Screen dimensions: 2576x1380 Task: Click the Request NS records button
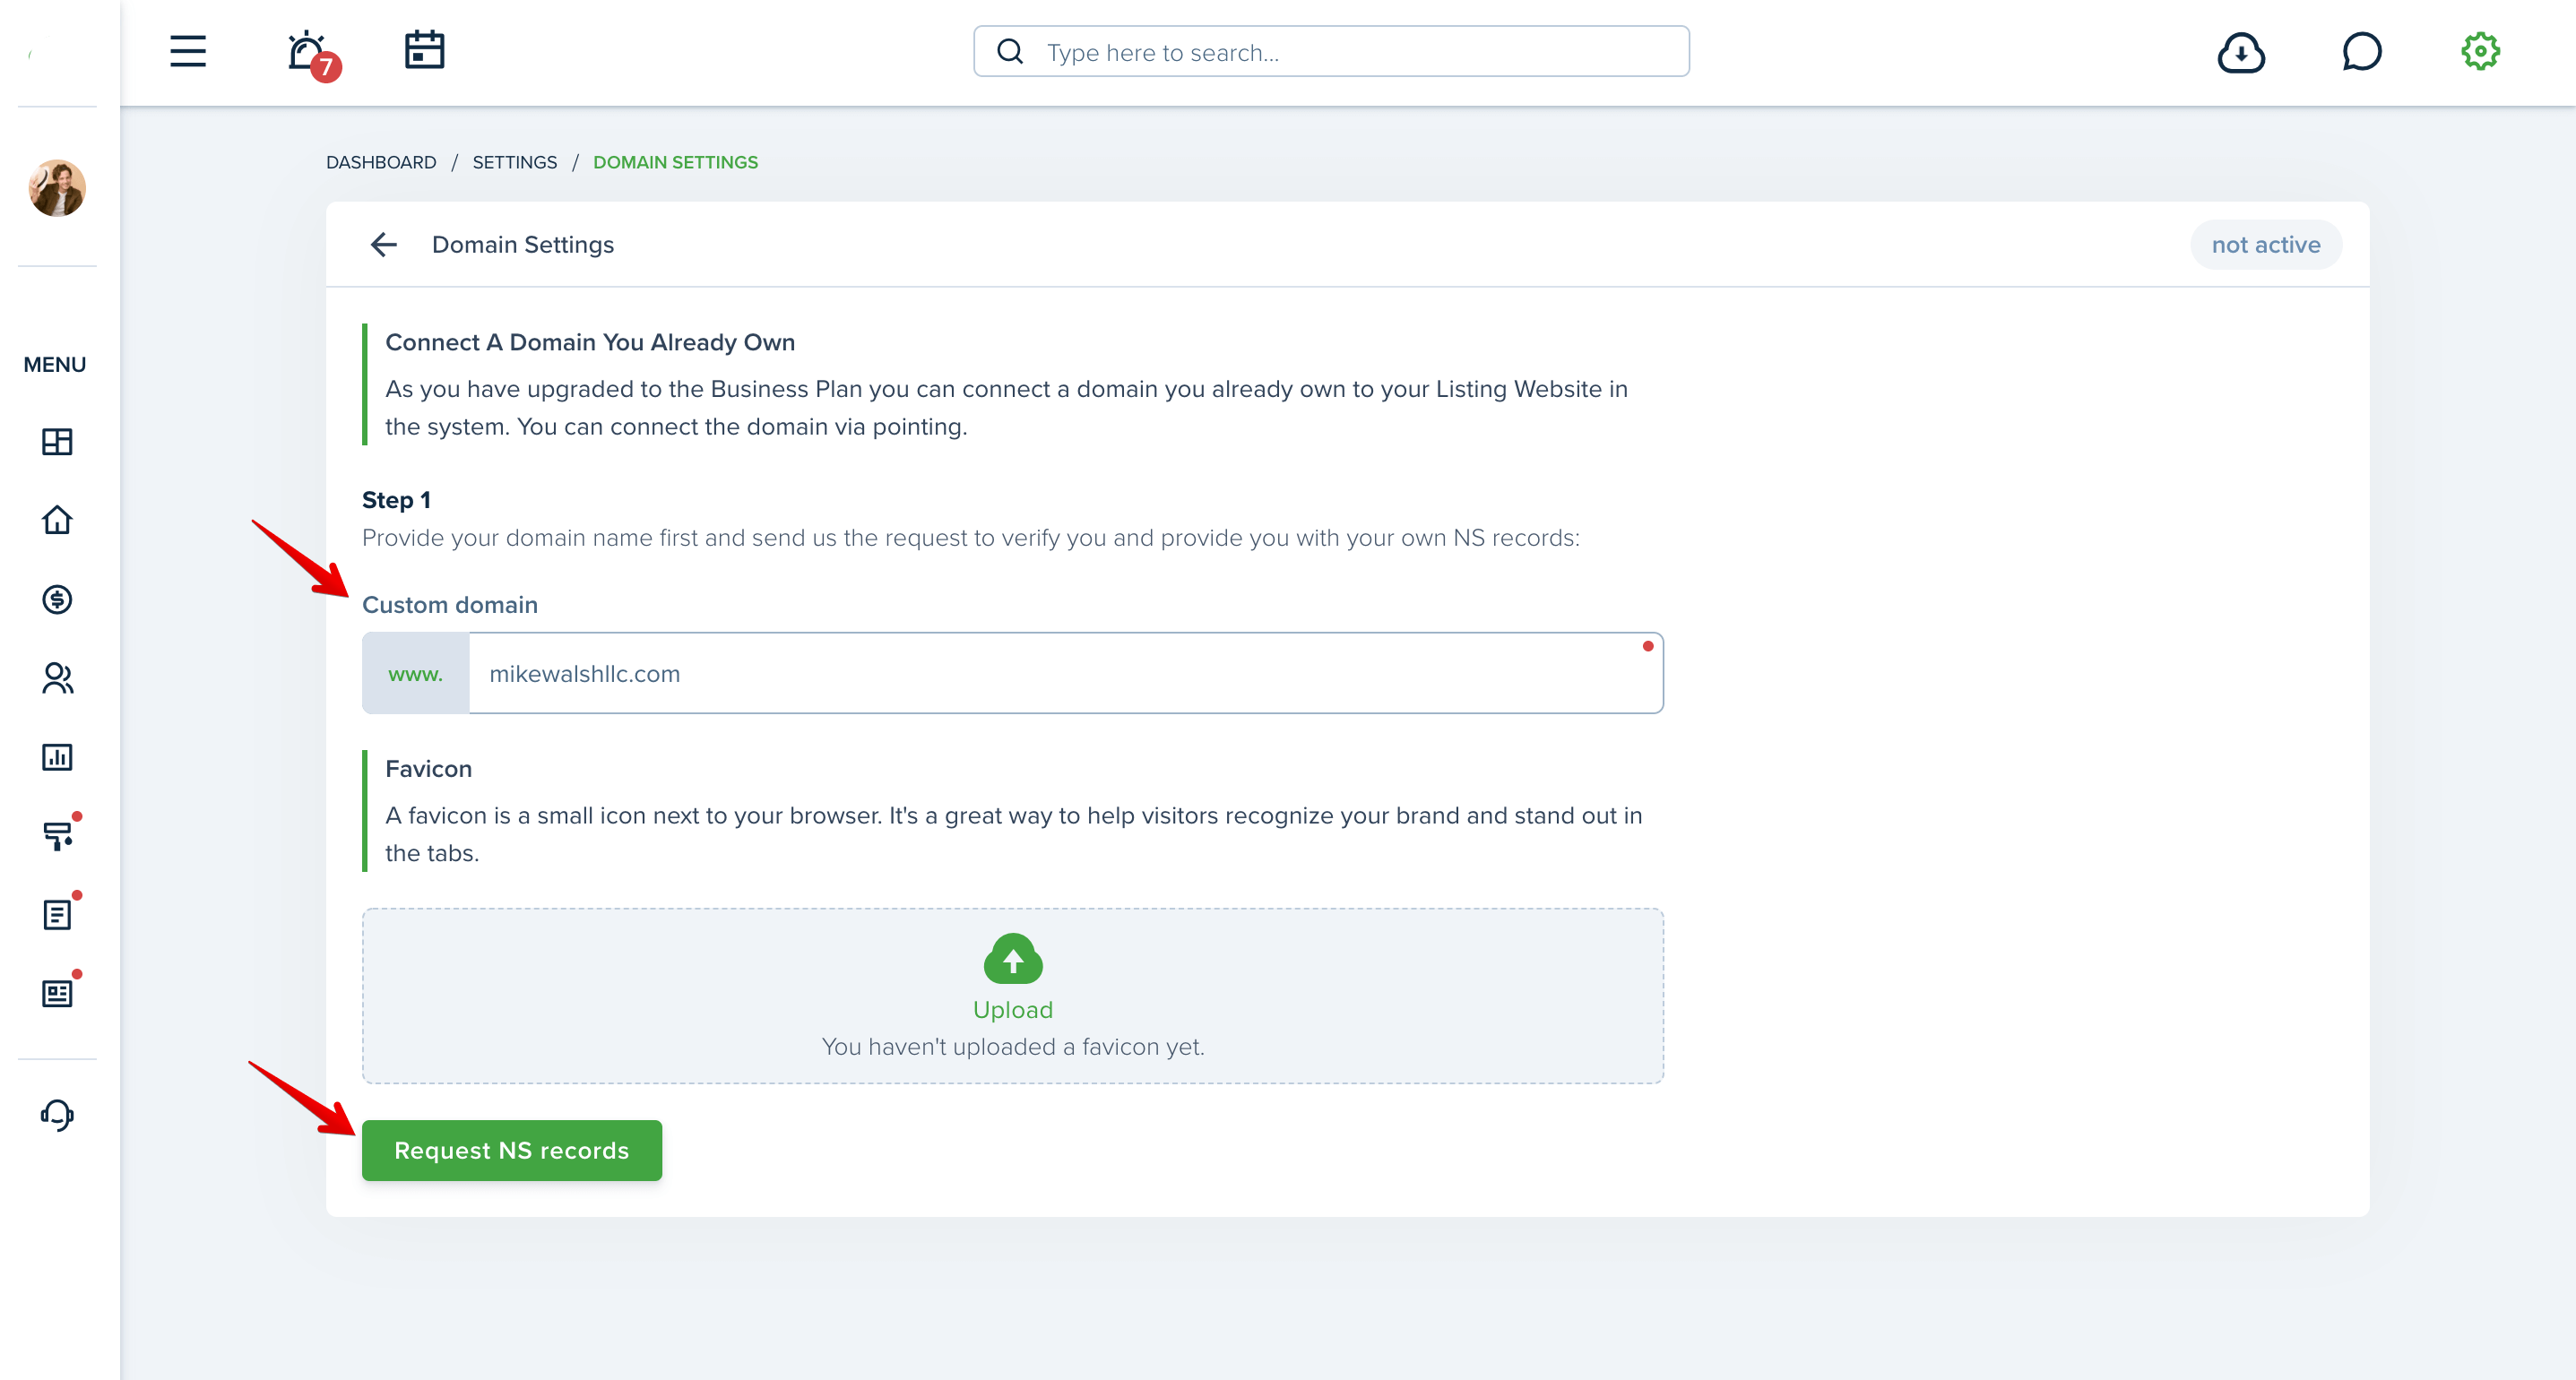(512, 1150)
